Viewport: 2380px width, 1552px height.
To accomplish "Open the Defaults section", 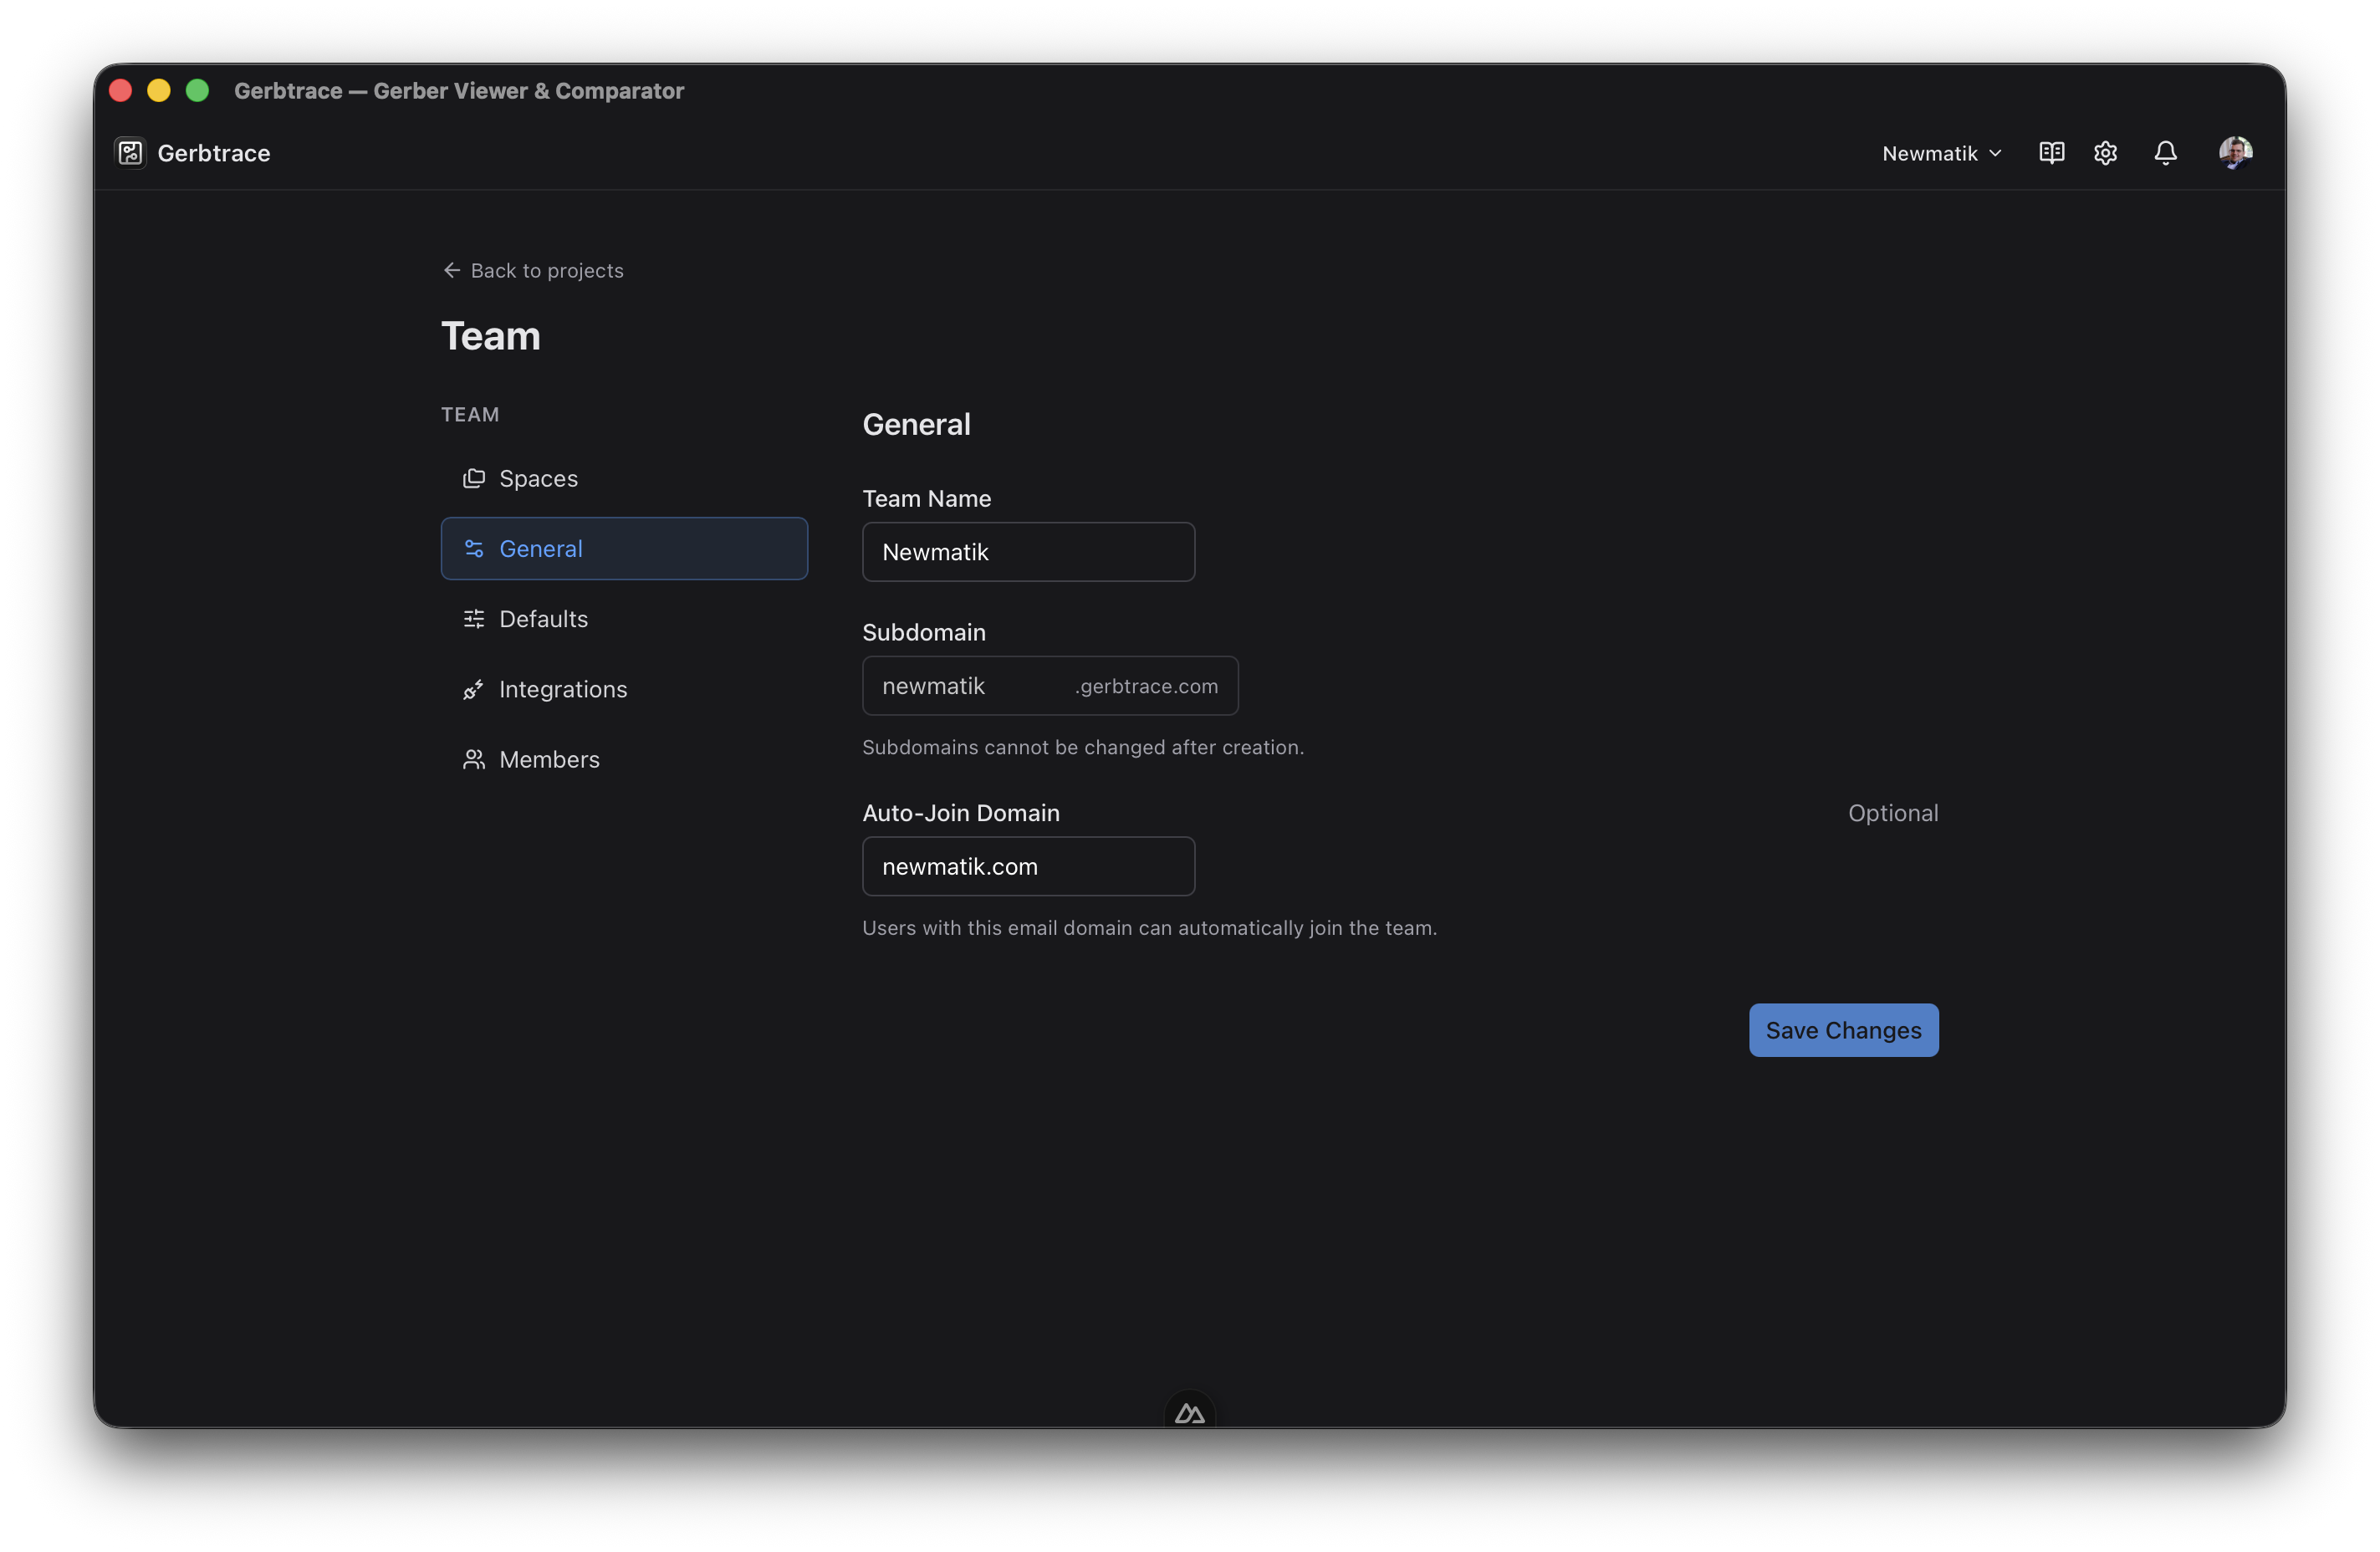I will (624, 619).
